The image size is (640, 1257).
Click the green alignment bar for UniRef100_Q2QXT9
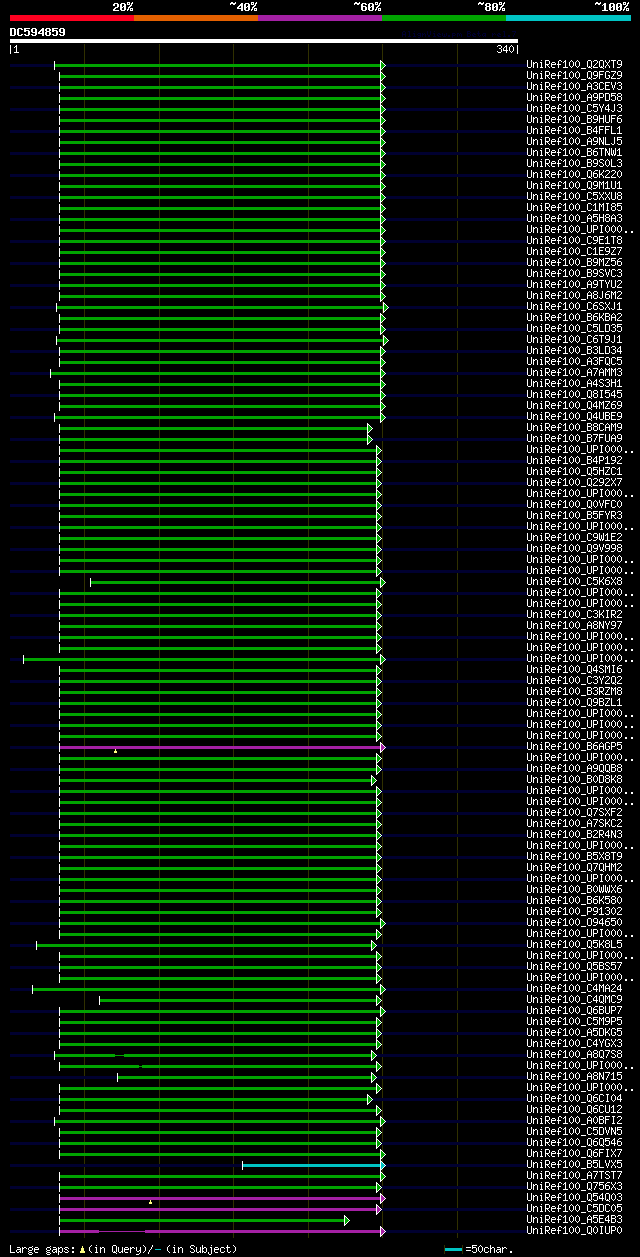[218, 64]
